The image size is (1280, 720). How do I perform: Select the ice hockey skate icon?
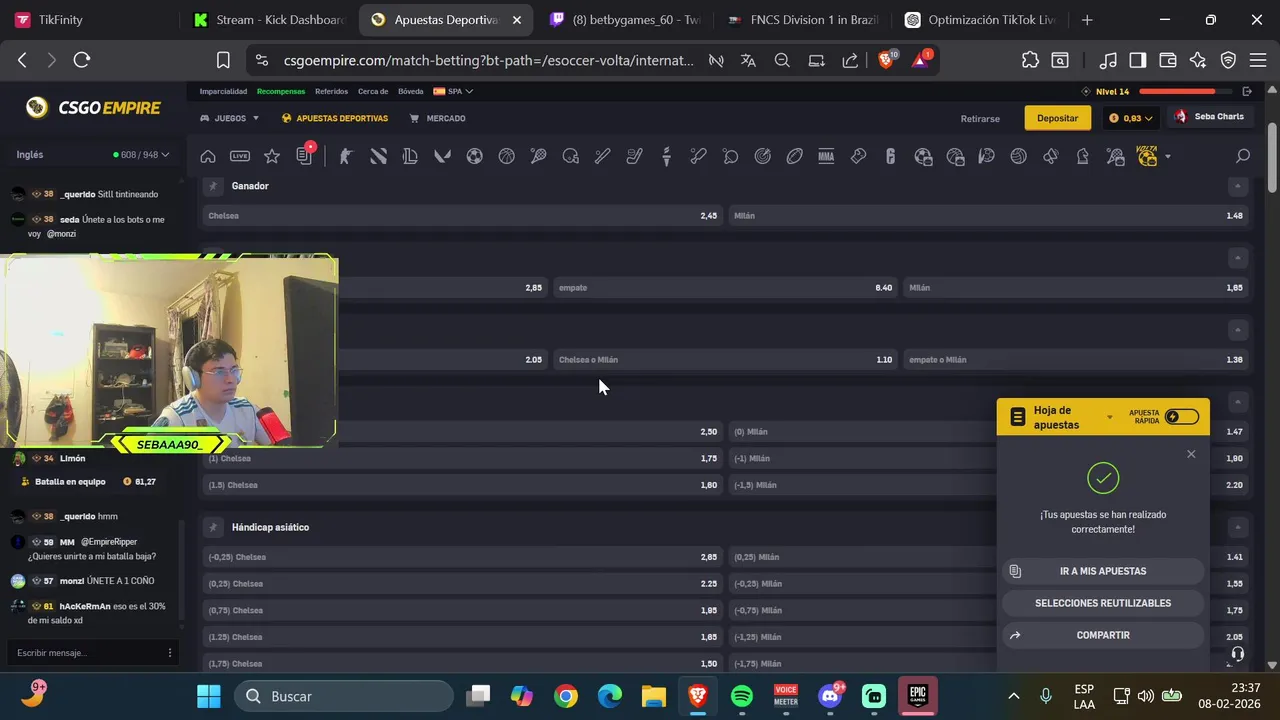(x=634, y=156)
